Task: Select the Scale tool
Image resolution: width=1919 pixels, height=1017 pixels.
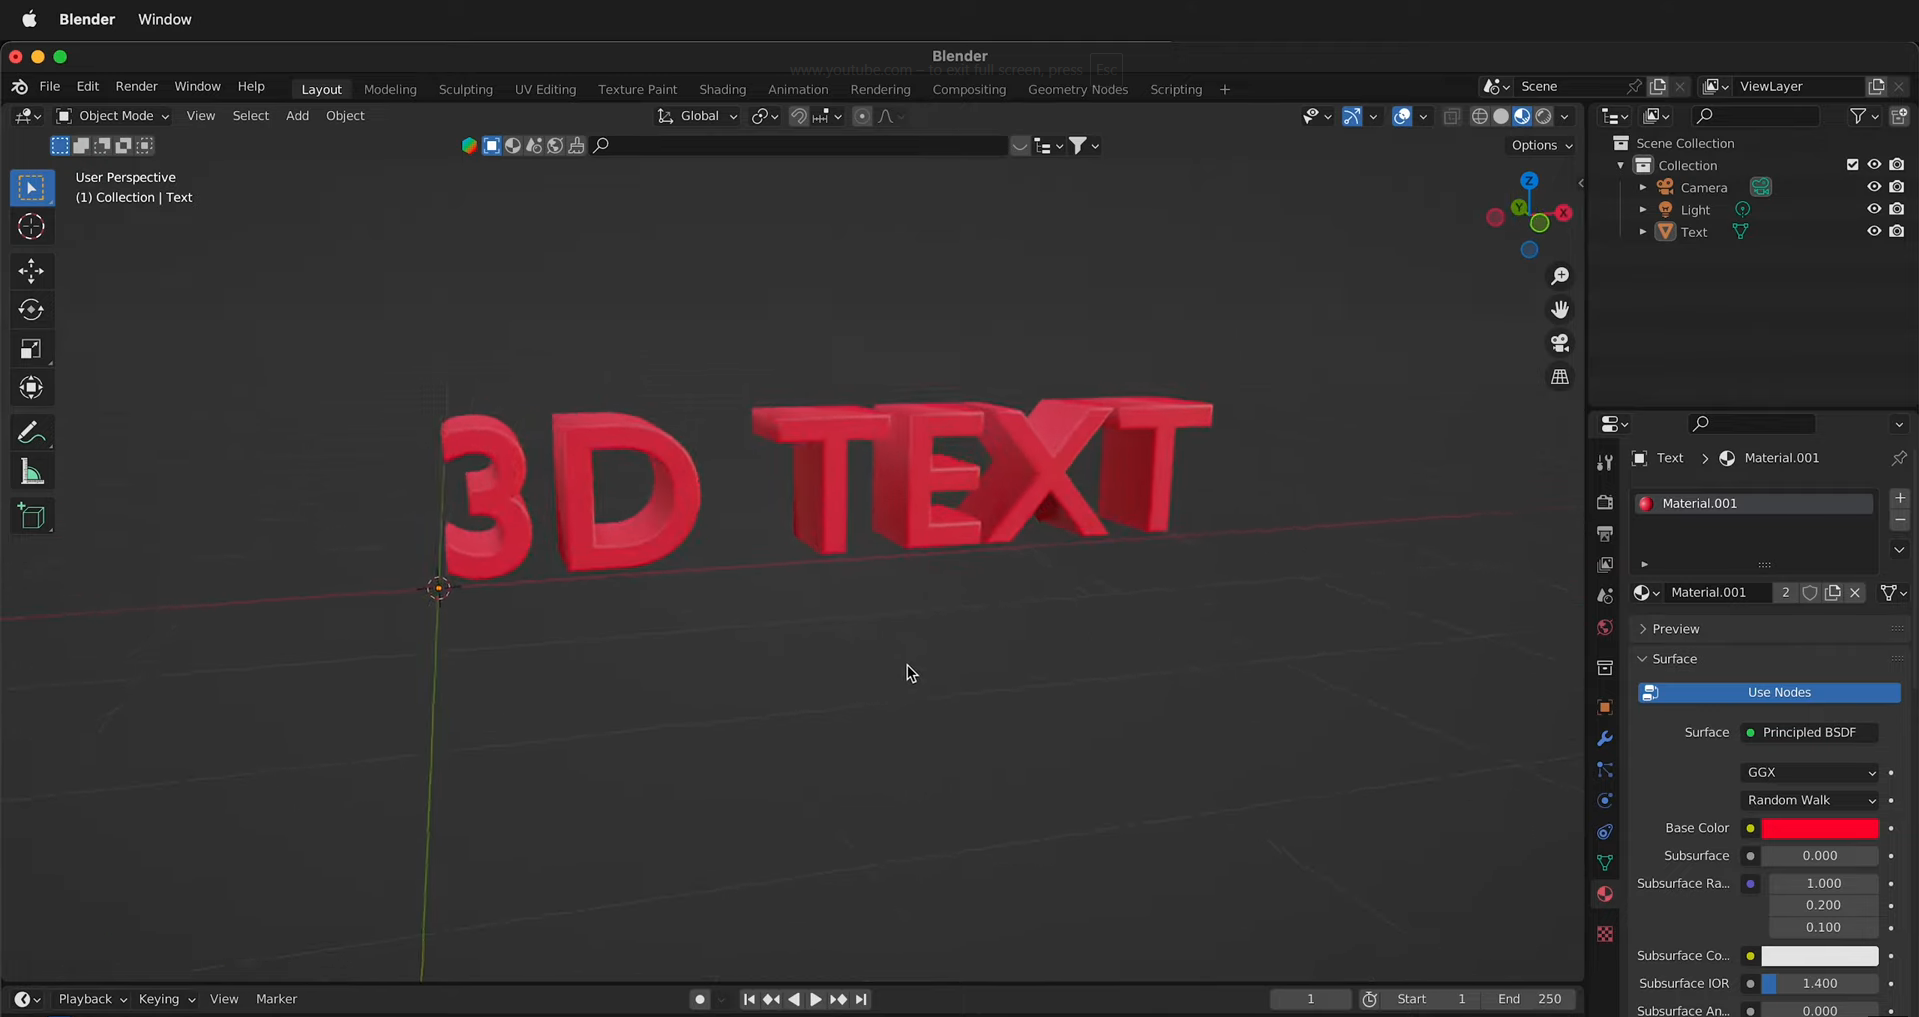Action: pos(31,349)
